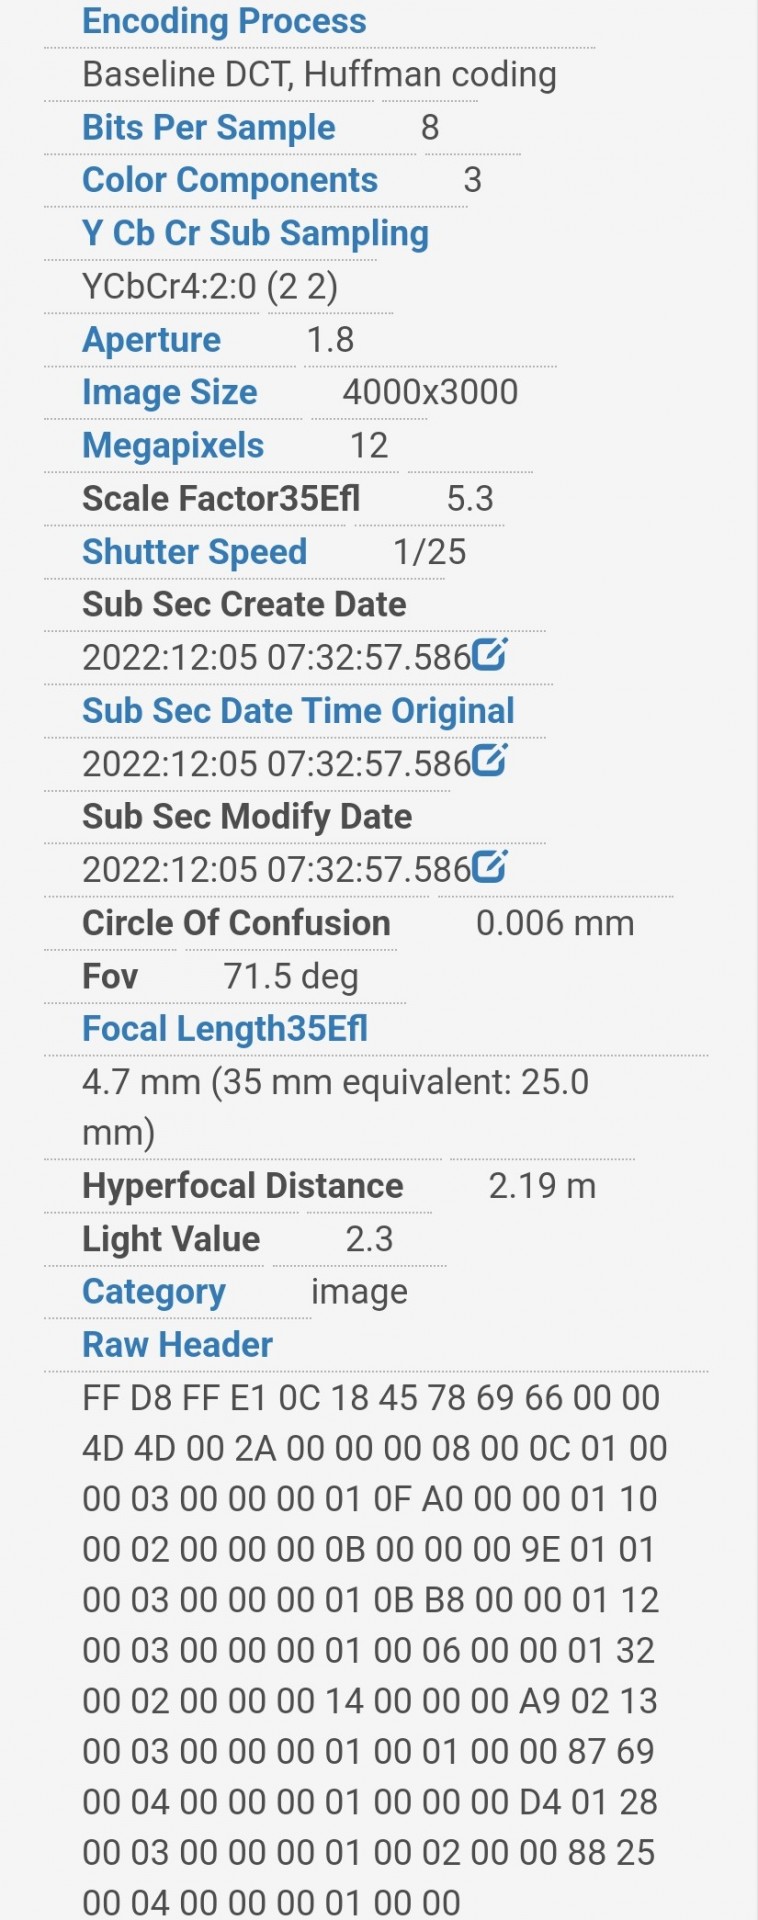Open the Raw Header link
Image resolution: width=758 pixels, height=1920 pixels.
pyautogui.click(x=177, y=1345)
